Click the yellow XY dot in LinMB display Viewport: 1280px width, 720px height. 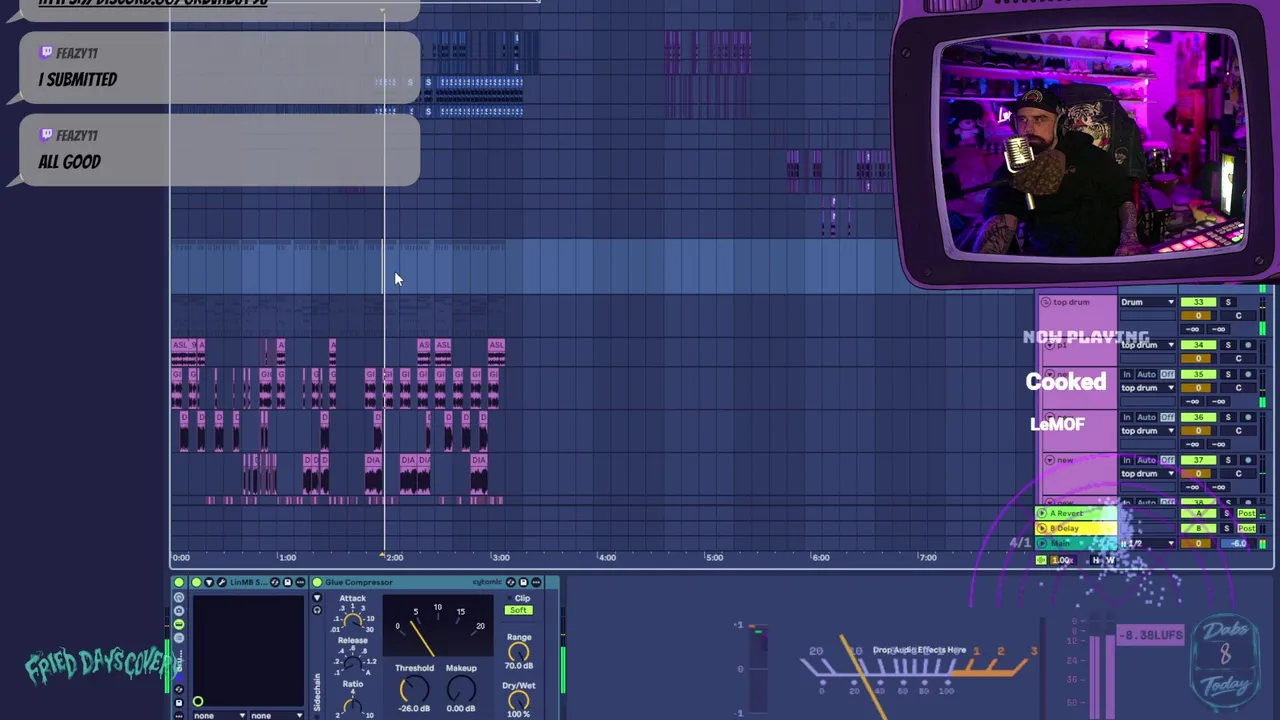click(198, 701)
